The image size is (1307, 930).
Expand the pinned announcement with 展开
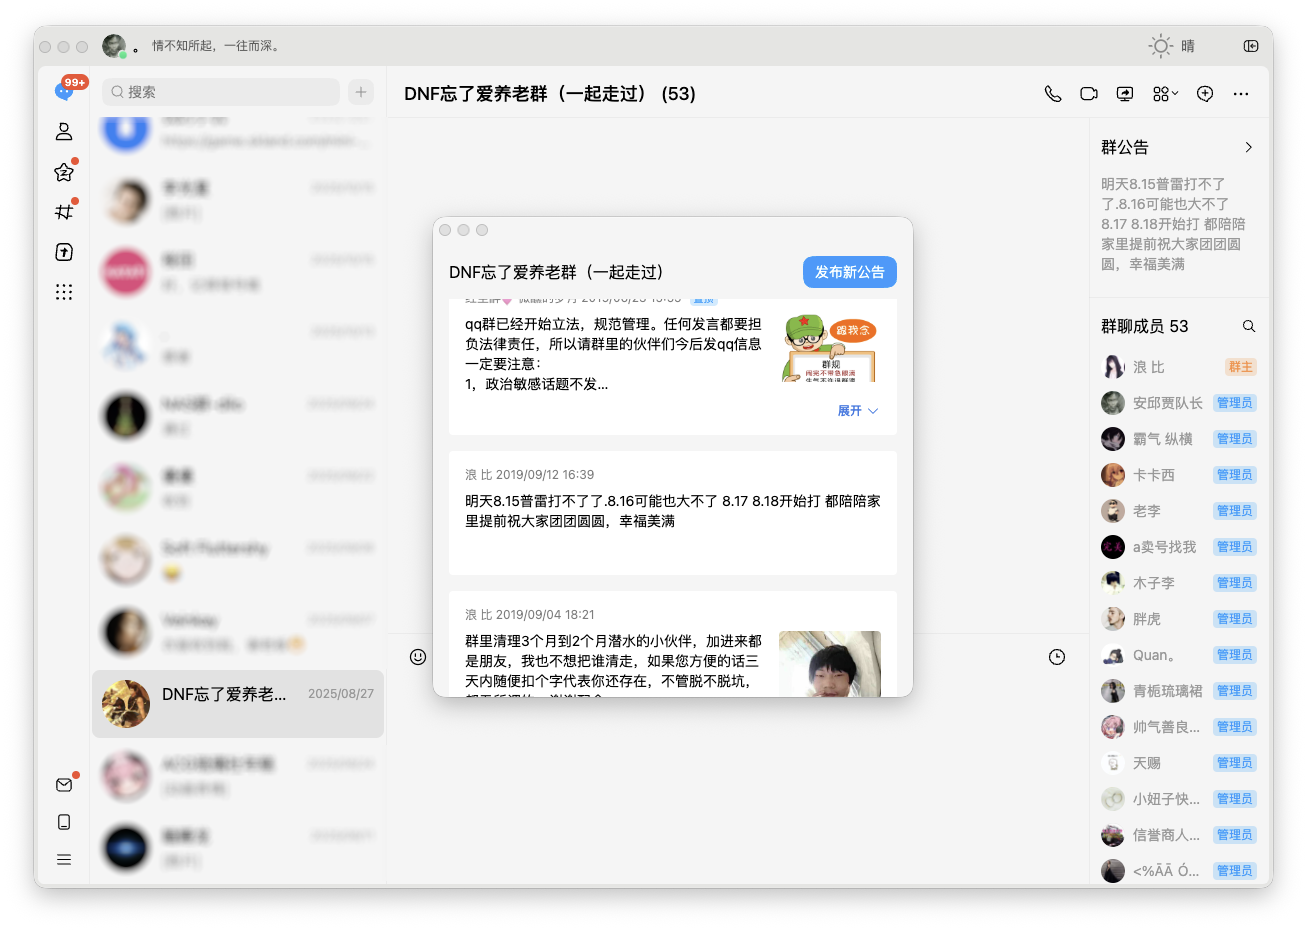856,410
